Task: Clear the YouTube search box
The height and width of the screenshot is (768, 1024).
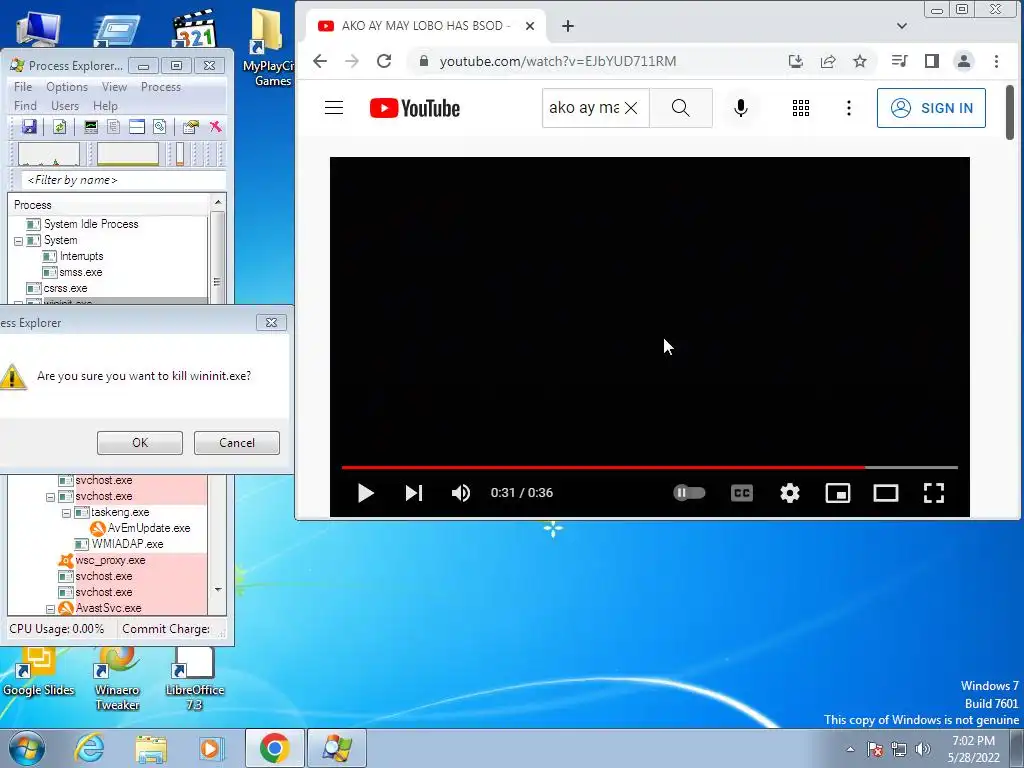Action: click(631, 108)
